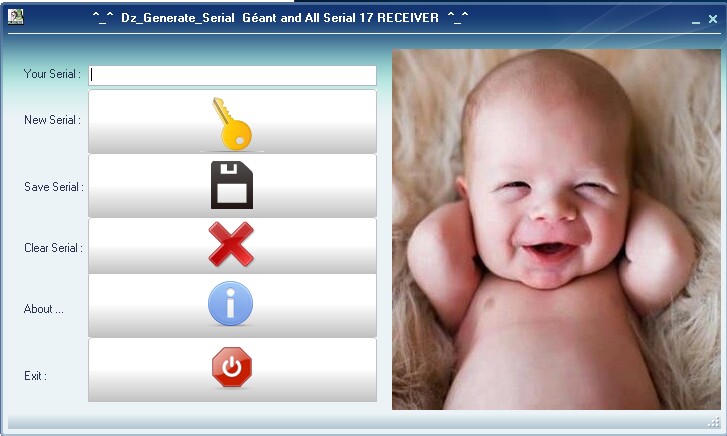
Task: Click the application icon in the title bar
Action: pyautogui.click(x=16, y=17)
